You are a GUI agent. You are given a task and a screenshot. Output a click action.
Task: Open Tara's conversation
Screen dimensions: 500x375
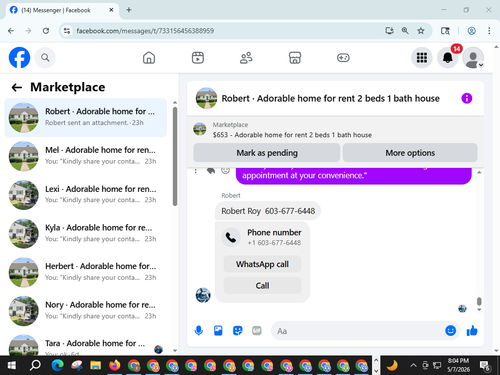point(86,345)
